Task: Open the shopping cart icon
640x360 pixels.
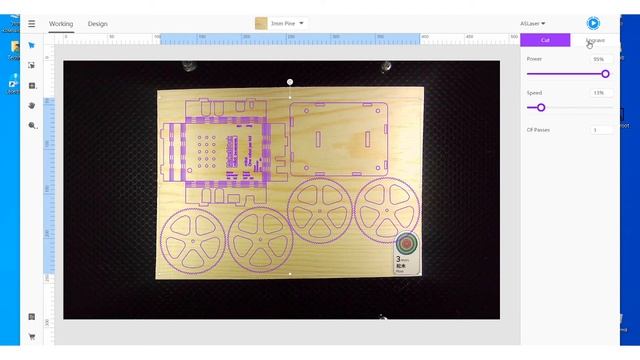Action: 31,337
